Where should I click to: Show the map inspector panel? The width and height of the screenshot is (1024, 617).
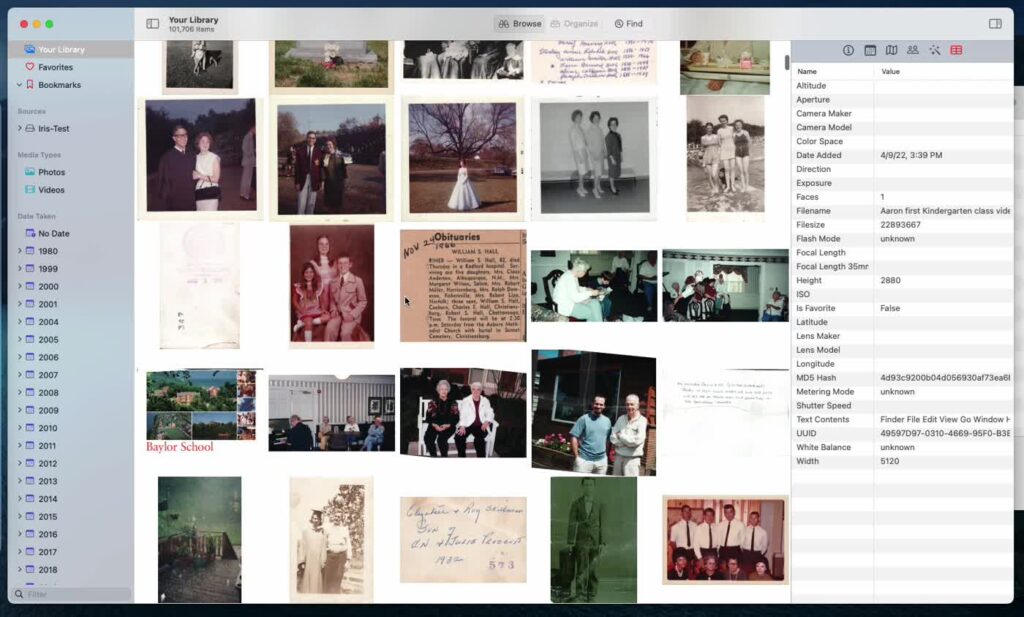coord(891,50)
